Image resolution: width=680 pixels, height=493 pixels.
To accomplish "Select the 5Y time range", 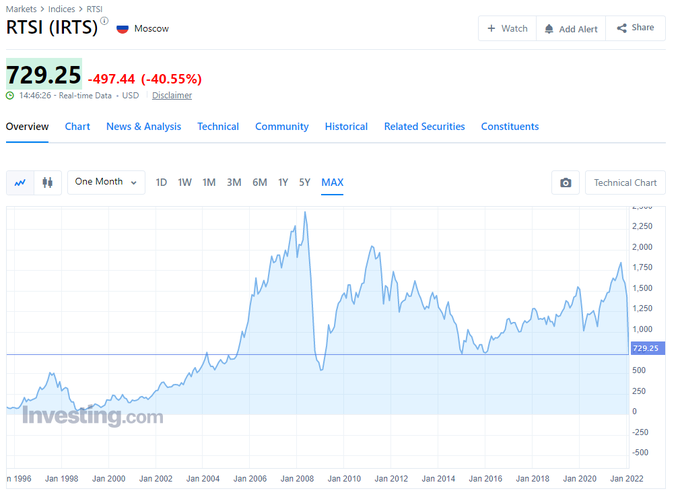I will [x=304, y=183].
